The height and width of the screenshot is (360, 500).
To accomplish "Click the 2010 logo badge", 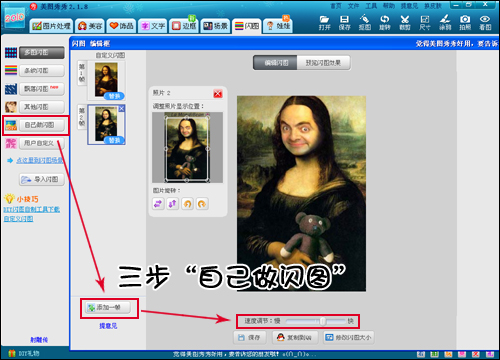I will (x=15, y=18).
